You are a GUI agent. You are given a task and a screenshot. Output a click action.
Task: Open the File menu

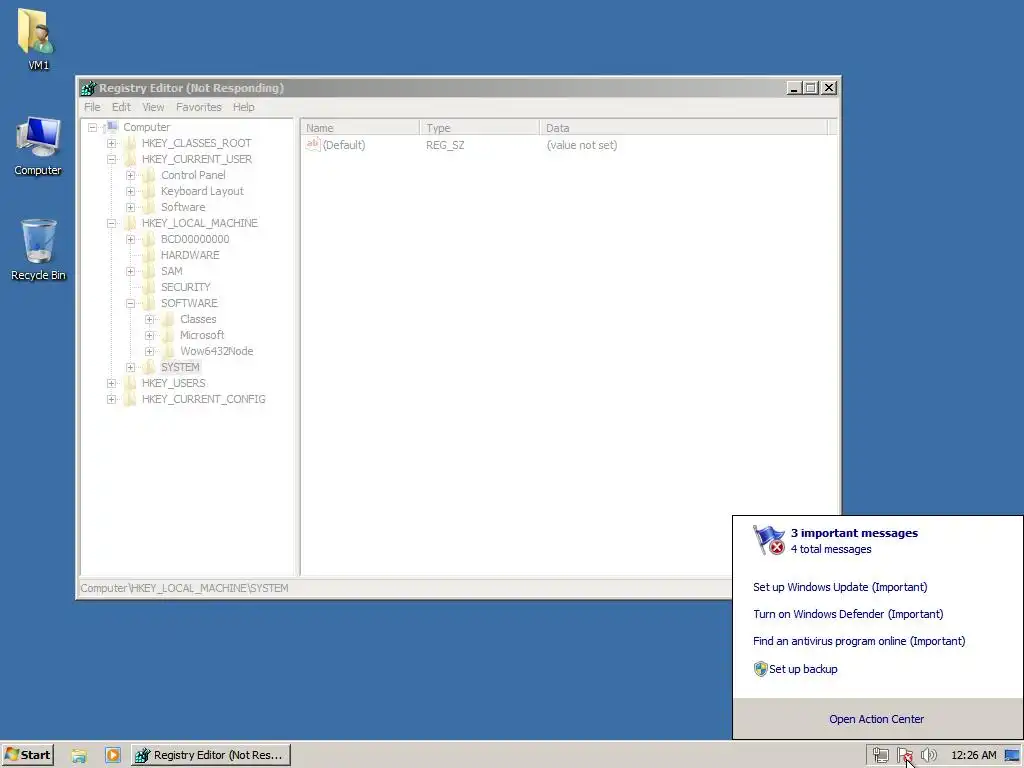click(x=92, y=107)
